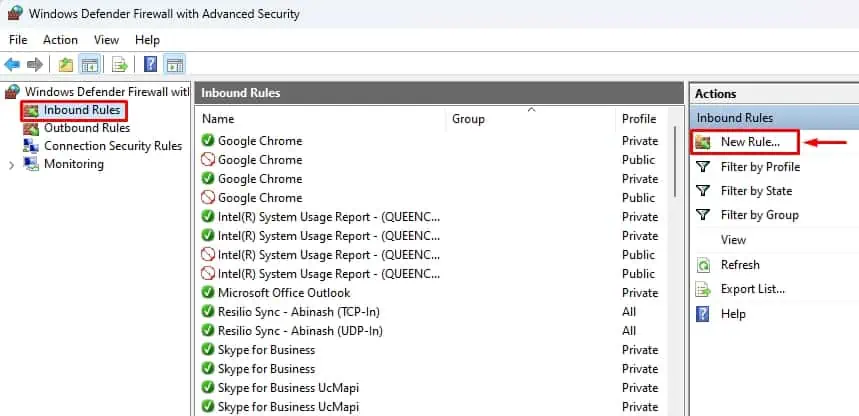This screenshot has height=416, width=859.
Task: Click Private profile cell of Microsoft Office Outlook
Action: coord(640,293)
